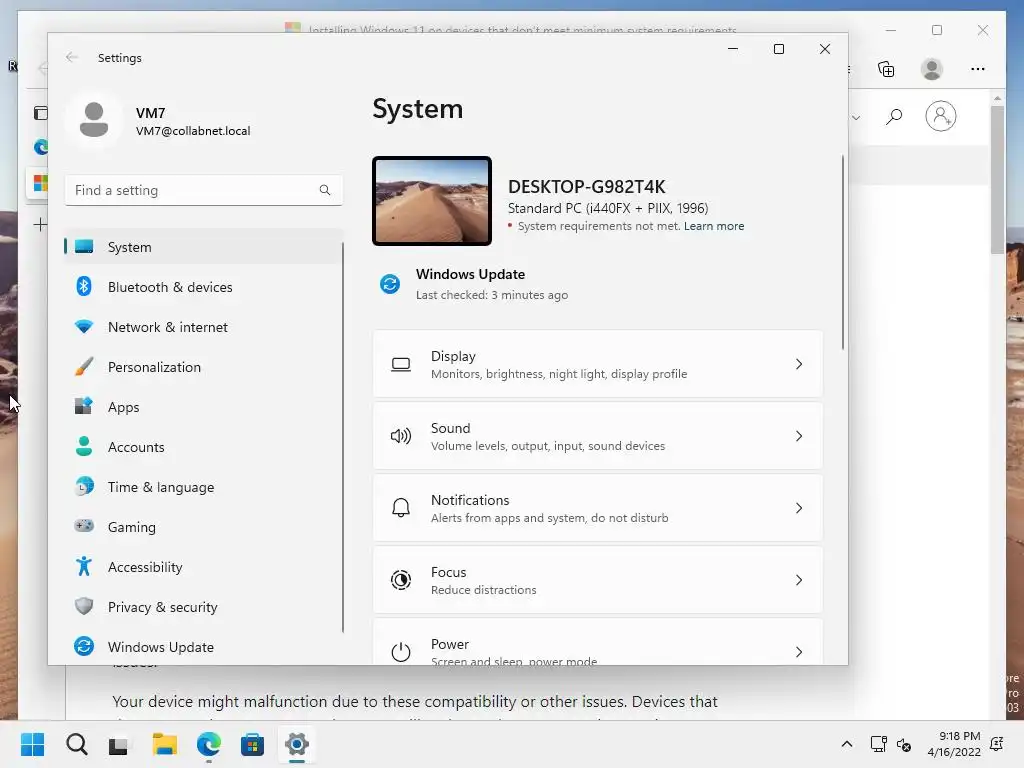Open Sound settings
The image size is (1024, 768).
pos(598,436)
